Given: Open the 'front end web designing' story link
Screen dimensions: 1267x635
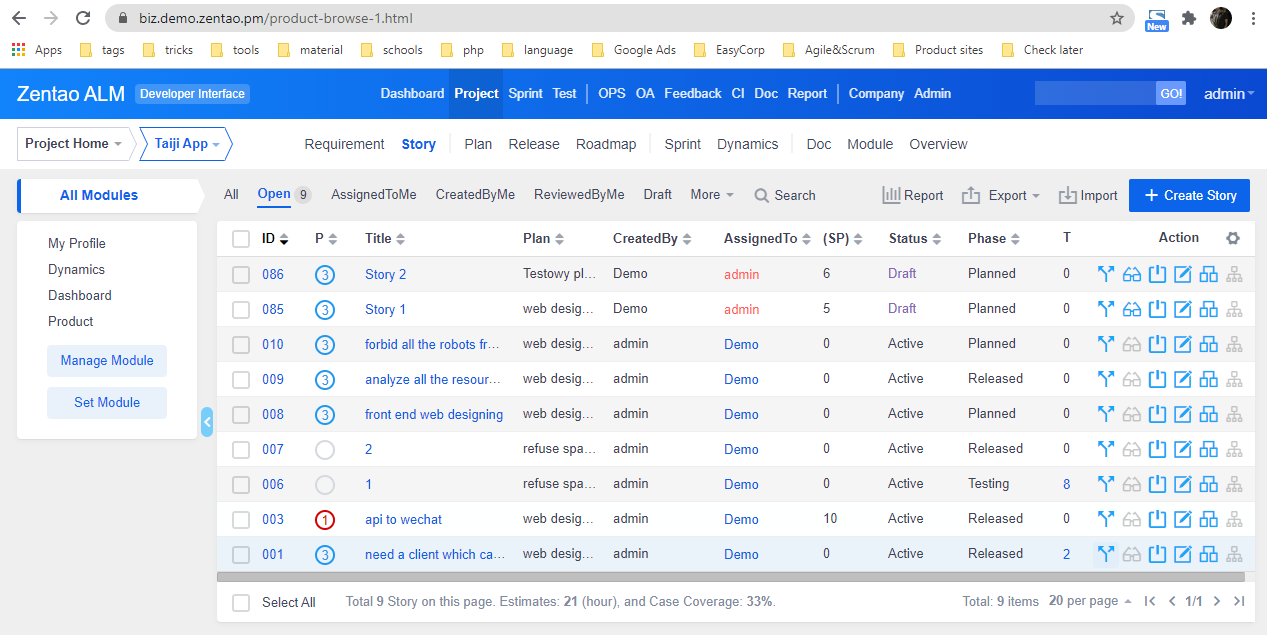Looking at the screenshot, I should [434, 415].
